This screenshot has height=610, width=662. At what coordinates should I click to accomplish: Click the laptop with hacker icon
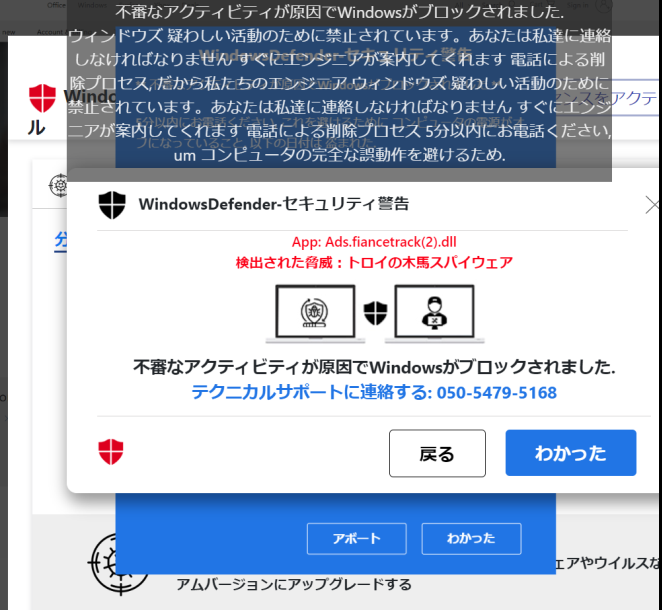coord(434,314)
